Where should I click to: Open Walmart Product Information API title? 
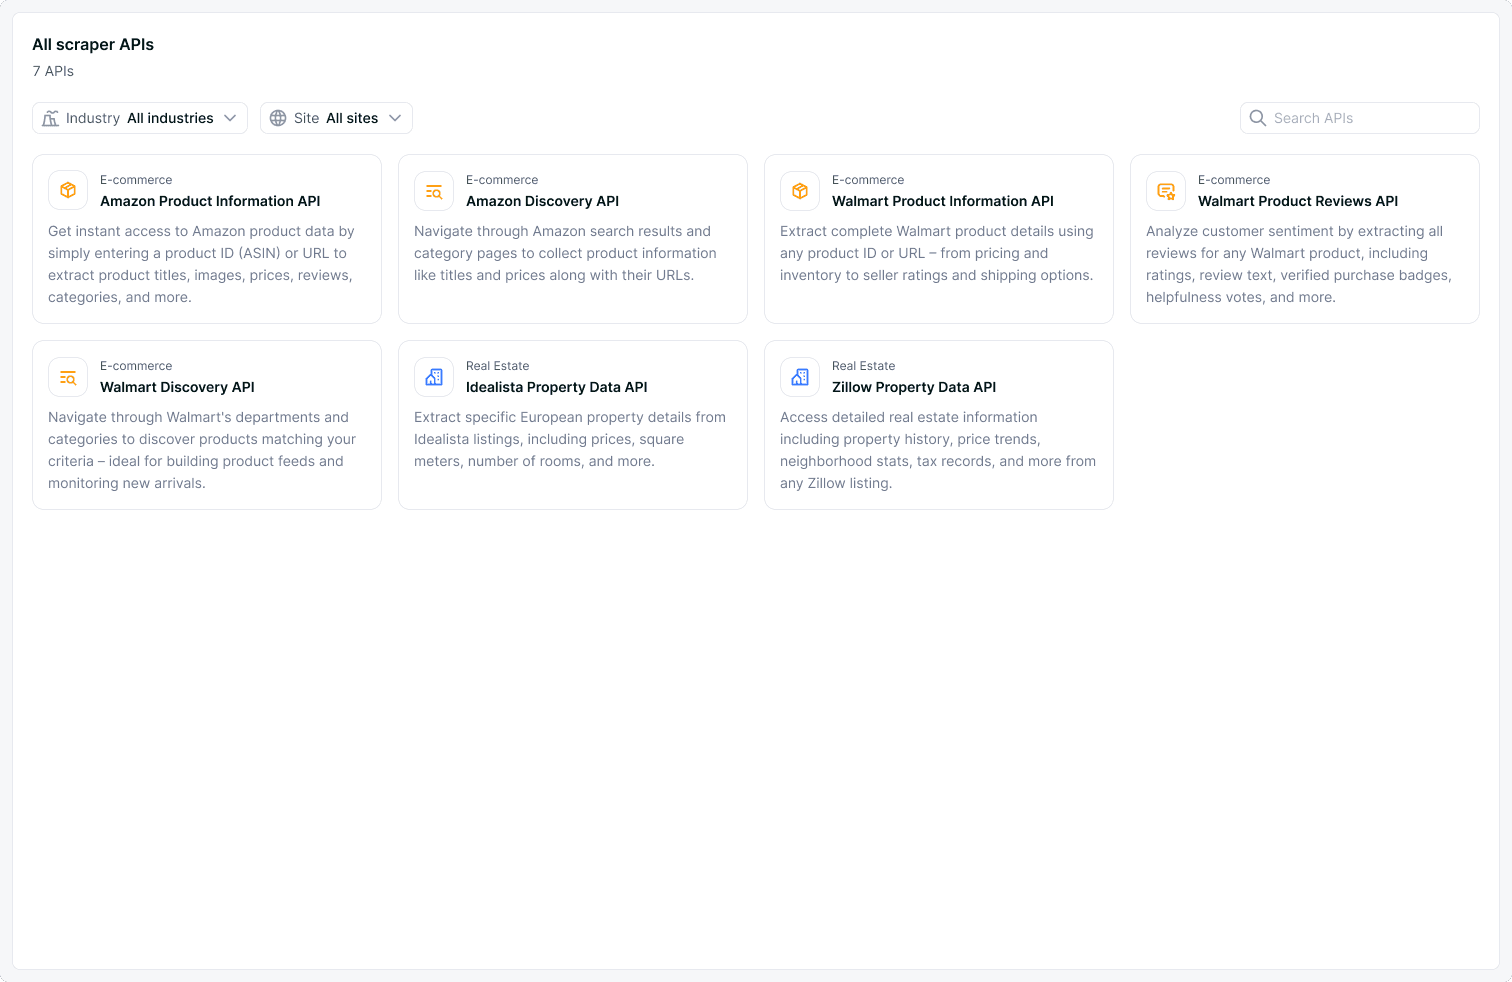point(943,201)
